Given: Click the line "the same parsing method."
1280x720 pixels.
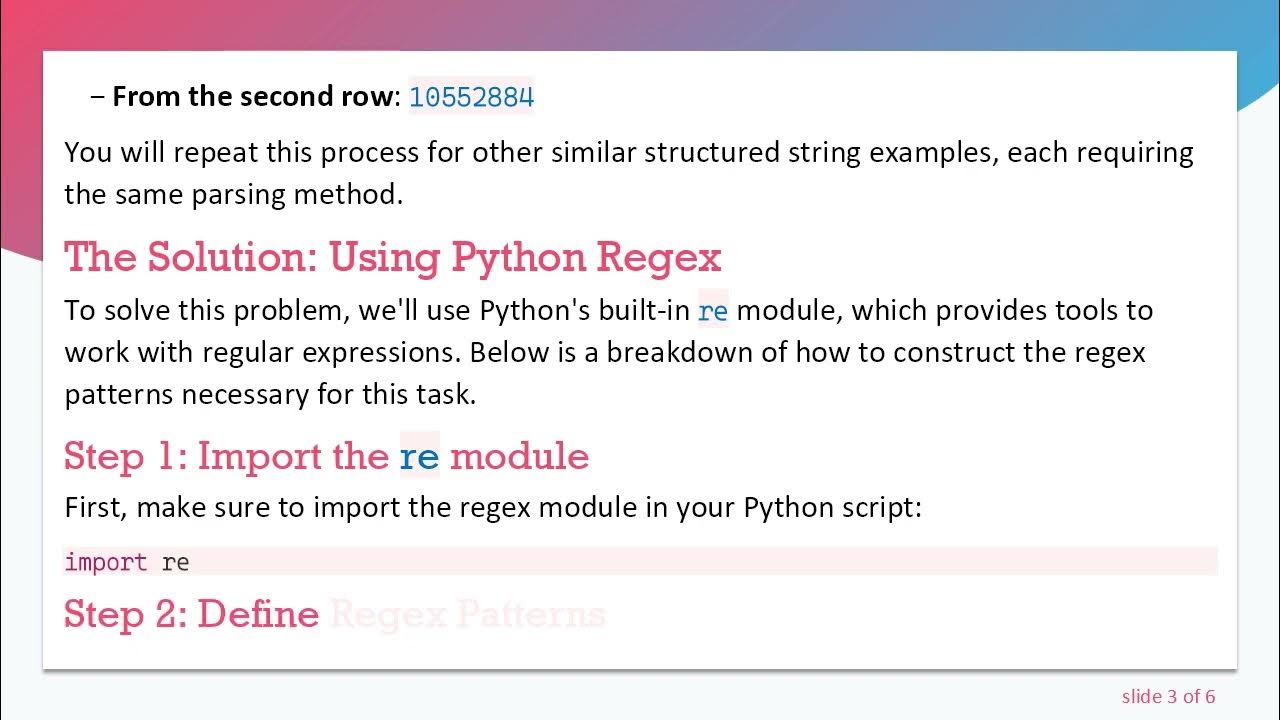Looking at the screenshot, I should pyautogui.click(x=233, y=194).
